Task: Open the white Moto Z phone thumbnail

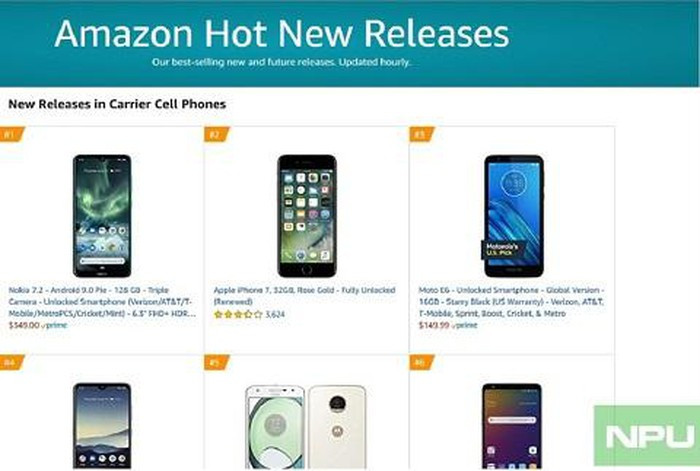Action: 306,427
